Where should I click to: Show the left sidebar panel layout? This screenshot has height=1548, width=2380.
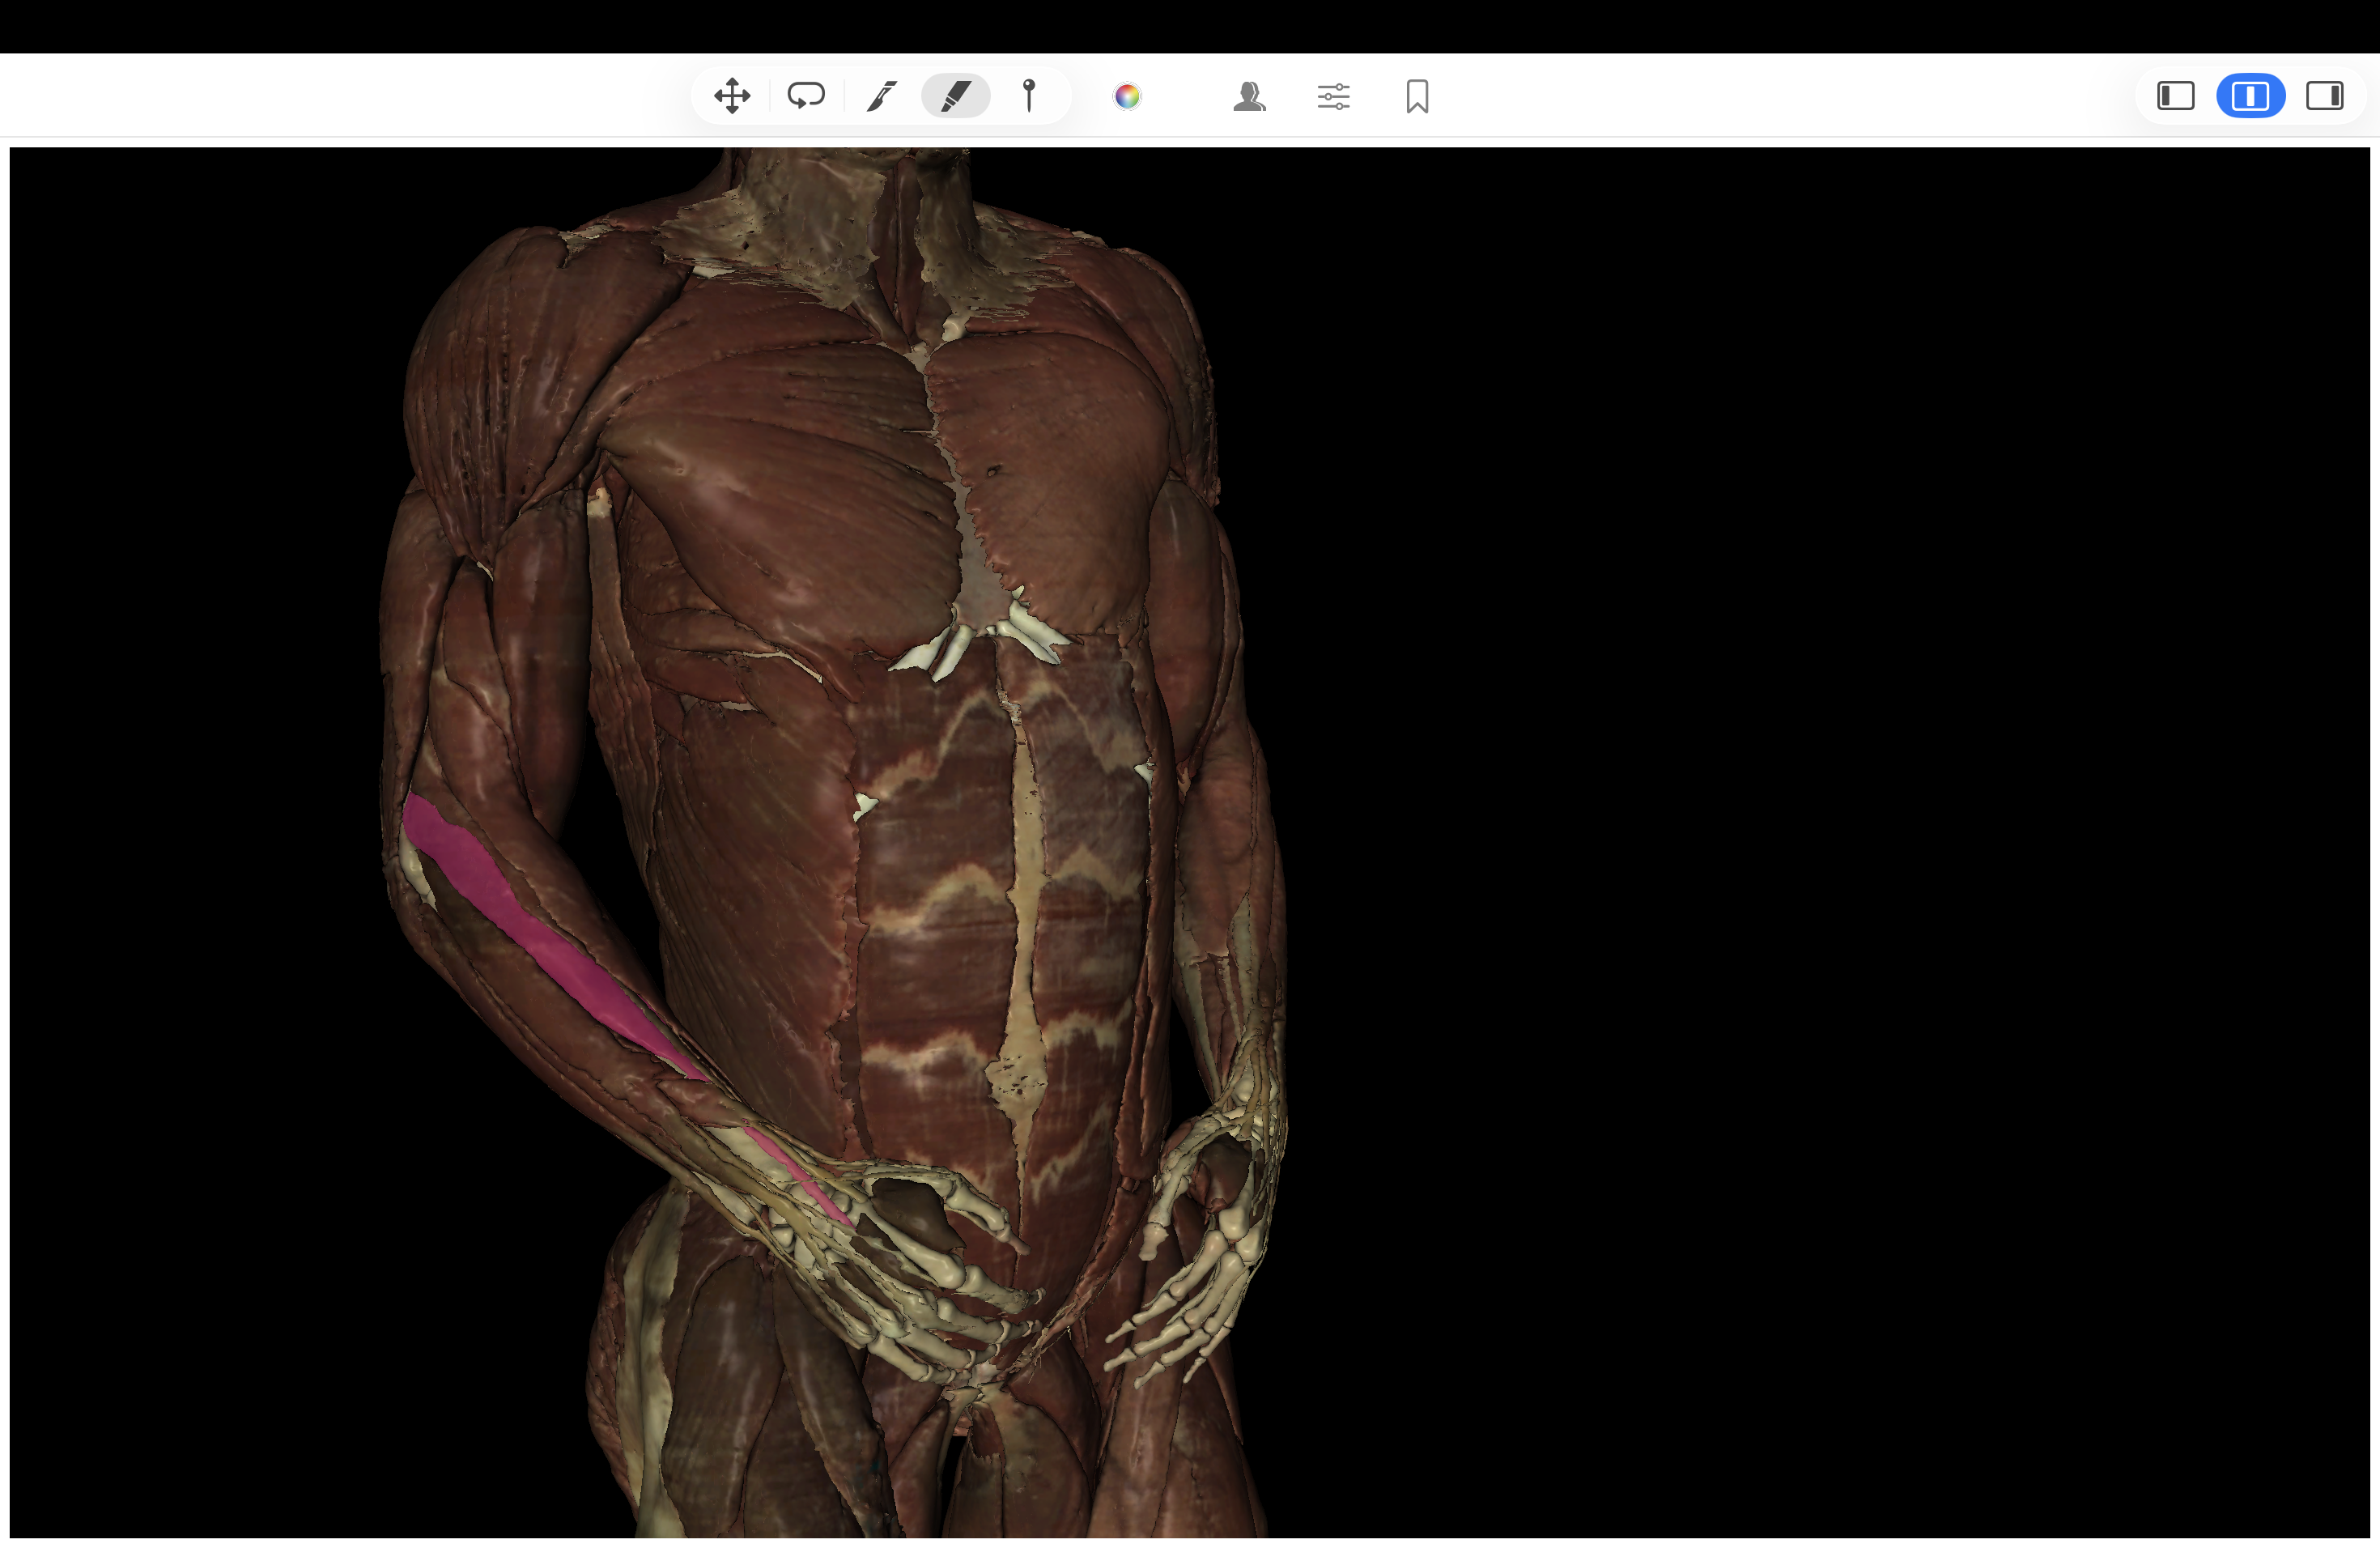2176,96
